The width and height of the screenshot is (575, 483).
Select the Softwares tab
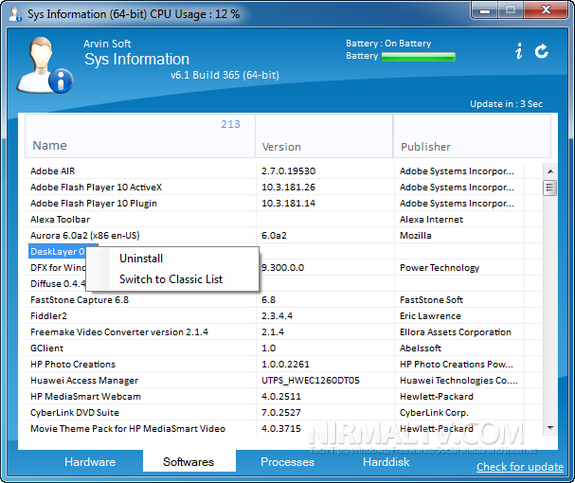coord(188,462)
